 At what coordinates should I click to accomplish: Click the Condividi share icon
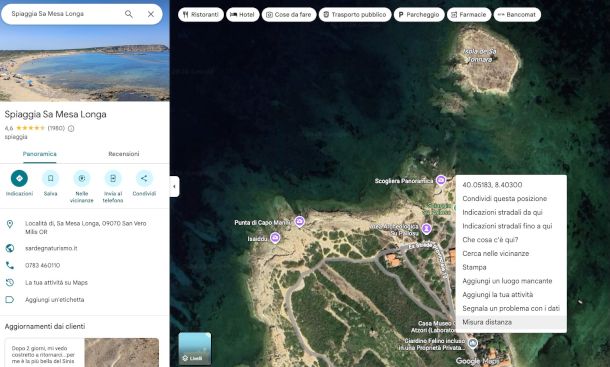(144, 178)
